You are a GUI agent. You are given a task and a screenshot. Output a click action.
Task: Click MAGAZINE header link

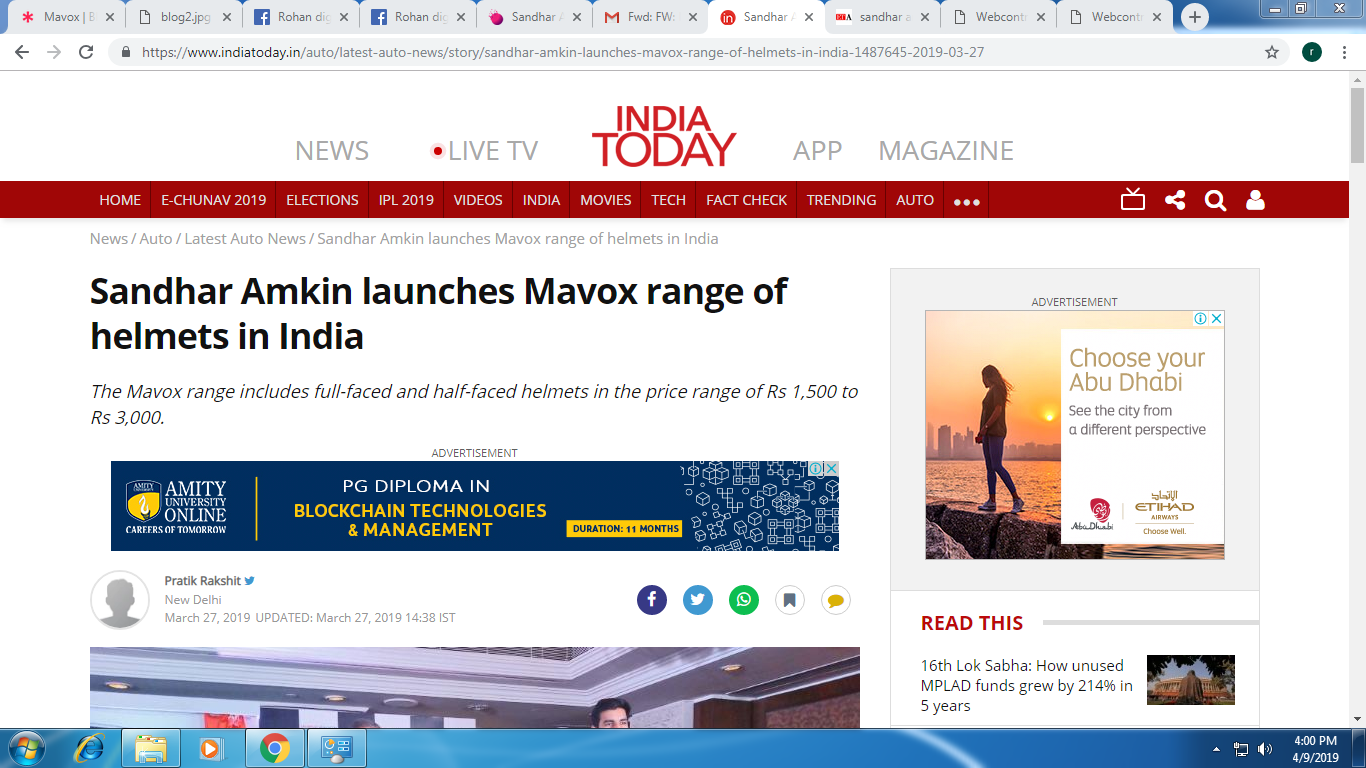[x=946, y=151]
